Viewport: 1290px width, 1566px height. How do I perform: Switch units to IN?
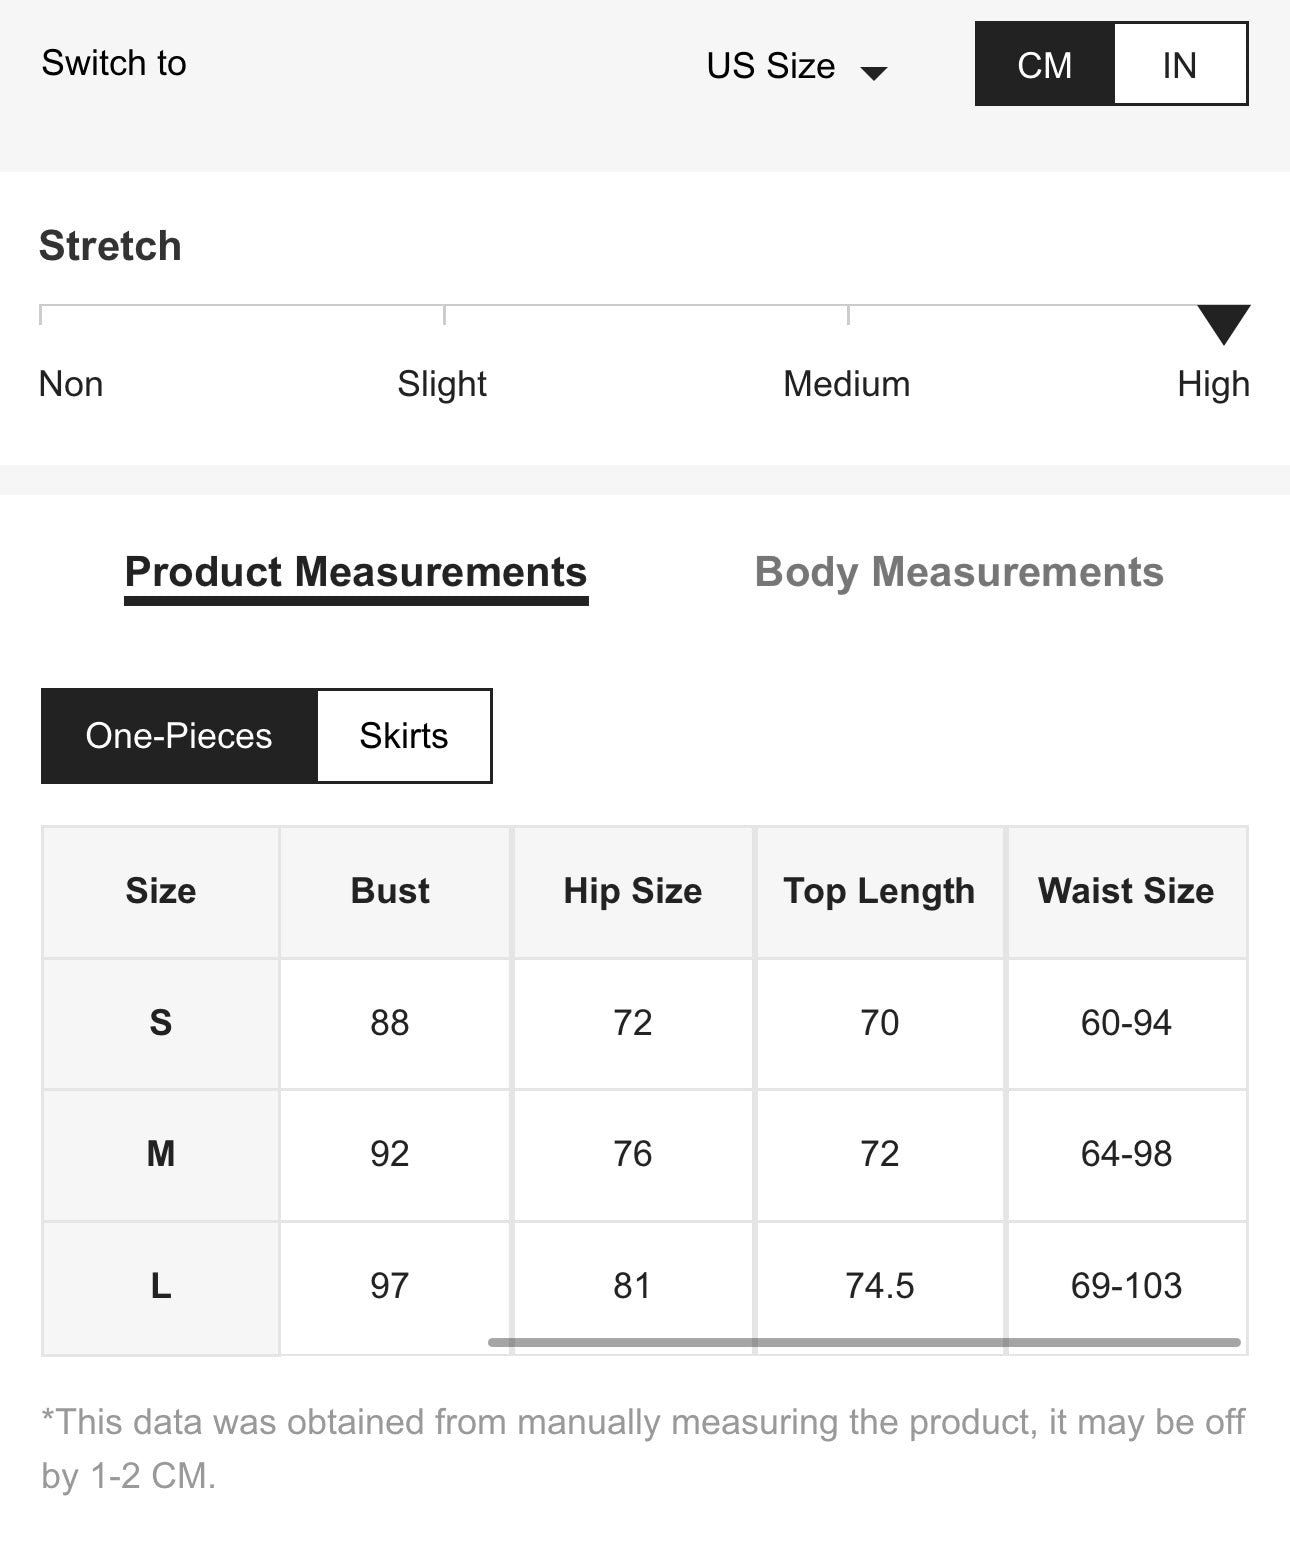click(1179, 65)
